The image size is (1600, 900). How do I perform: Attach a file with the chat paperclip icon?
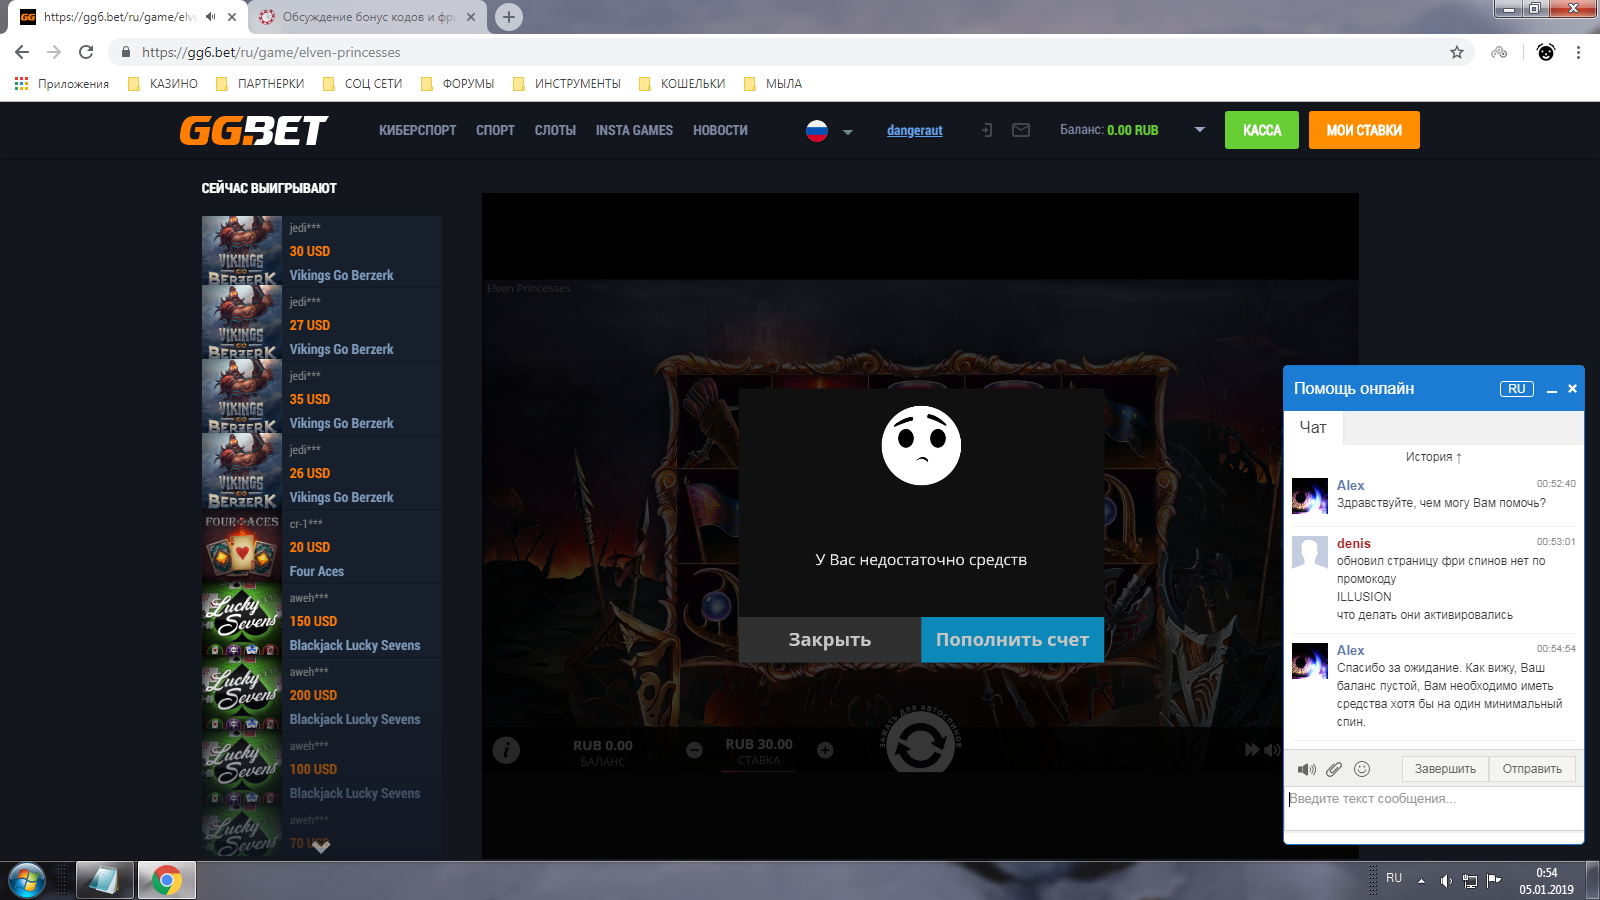[x=1334, y=769]
